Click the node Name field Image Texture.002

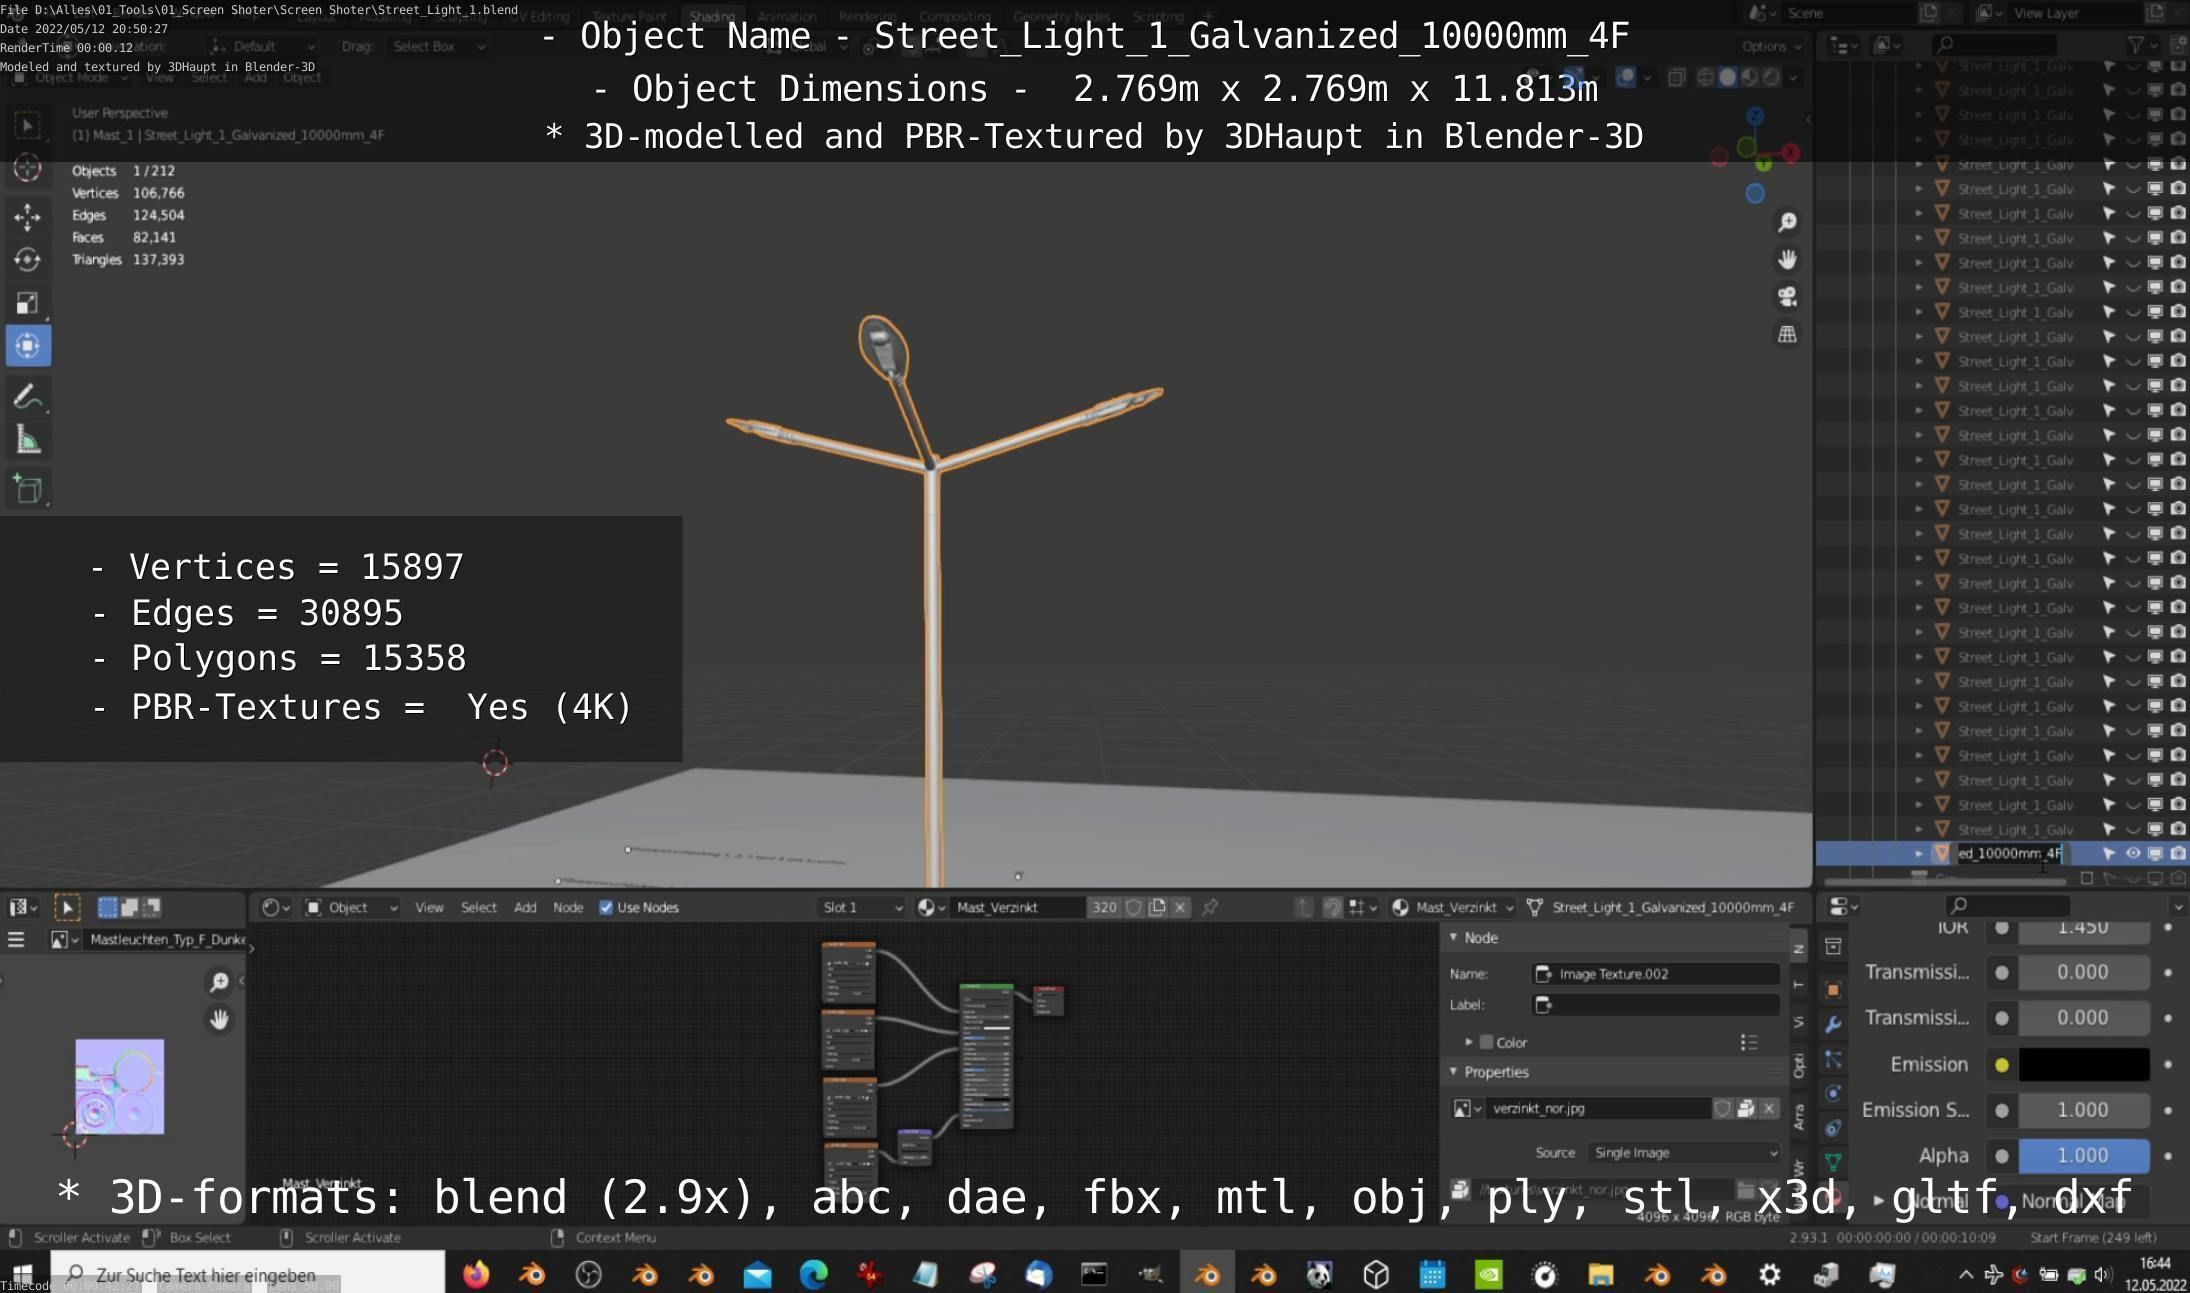(x=1656, y=973)
